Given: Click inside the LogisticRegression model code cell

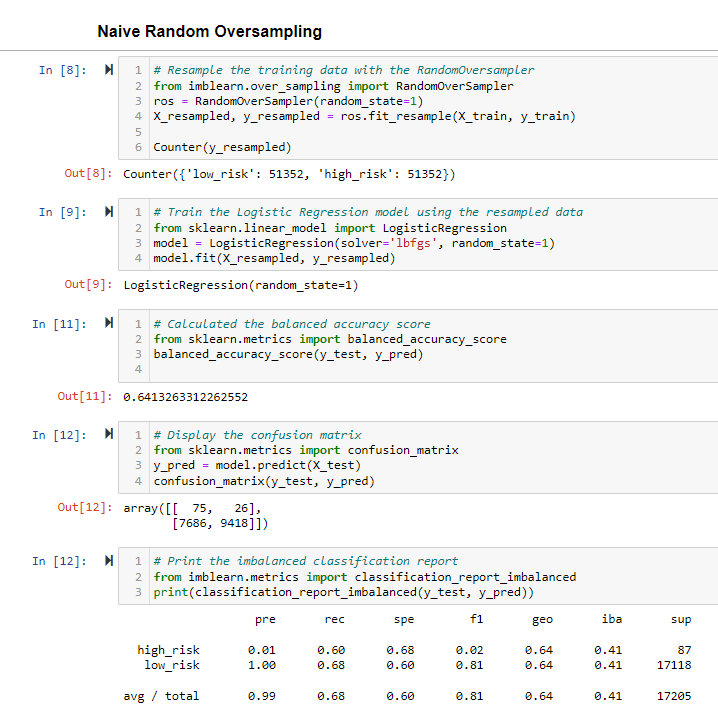Looking at the screenshot, I should 418,234.
